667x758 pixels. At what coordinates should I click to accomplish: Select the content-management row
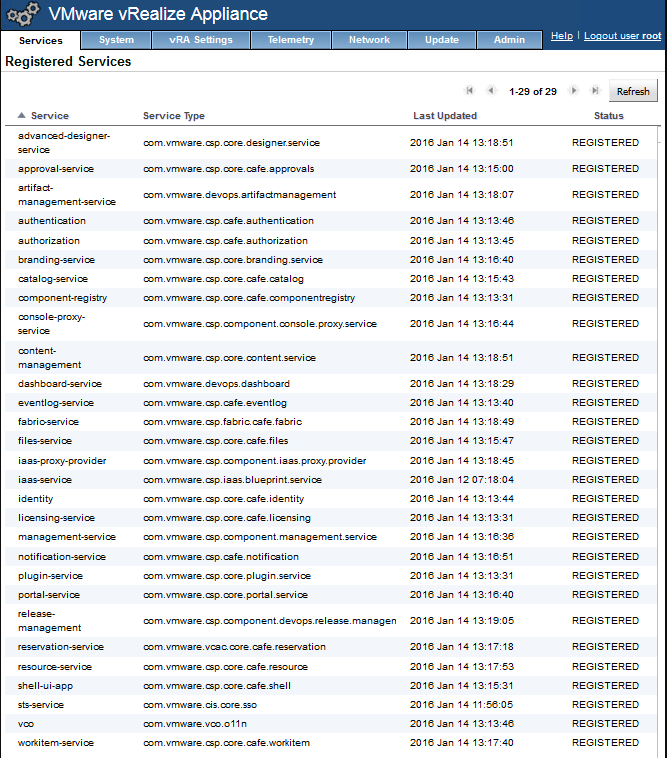point(331,358)
